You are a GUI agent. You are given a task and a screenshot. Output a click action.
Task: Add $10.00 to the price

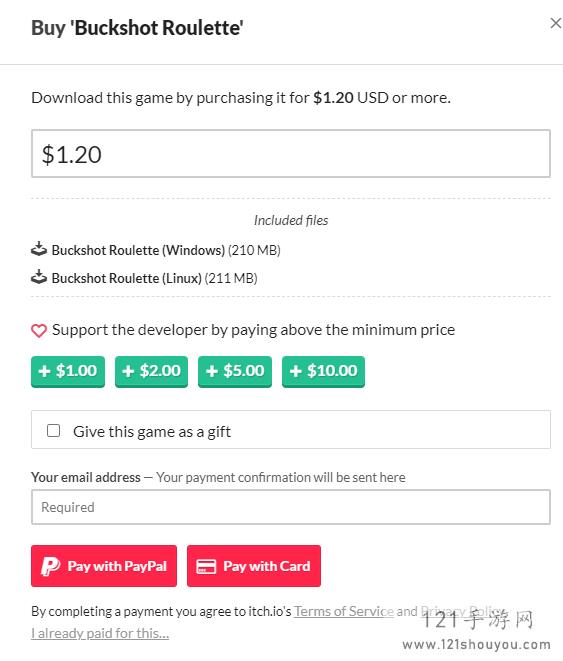pos(323,371)
